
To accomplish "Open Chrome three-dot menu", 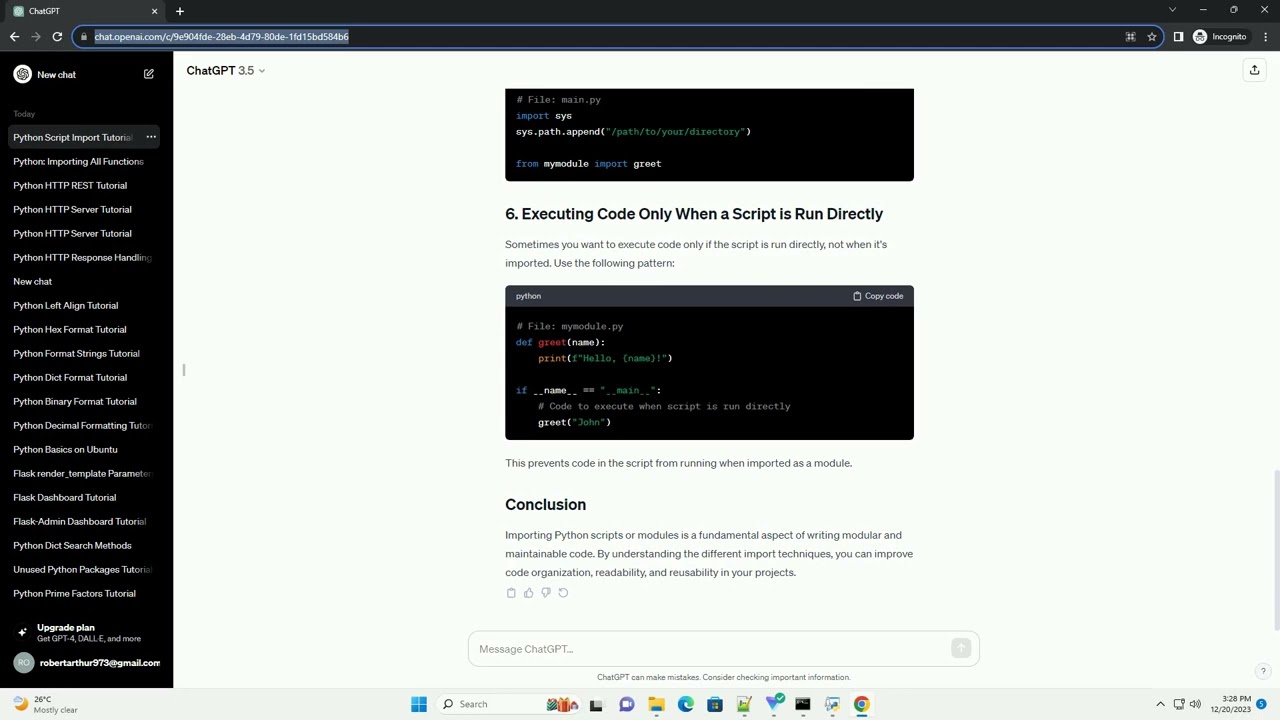I will (x=1265, y=37).
